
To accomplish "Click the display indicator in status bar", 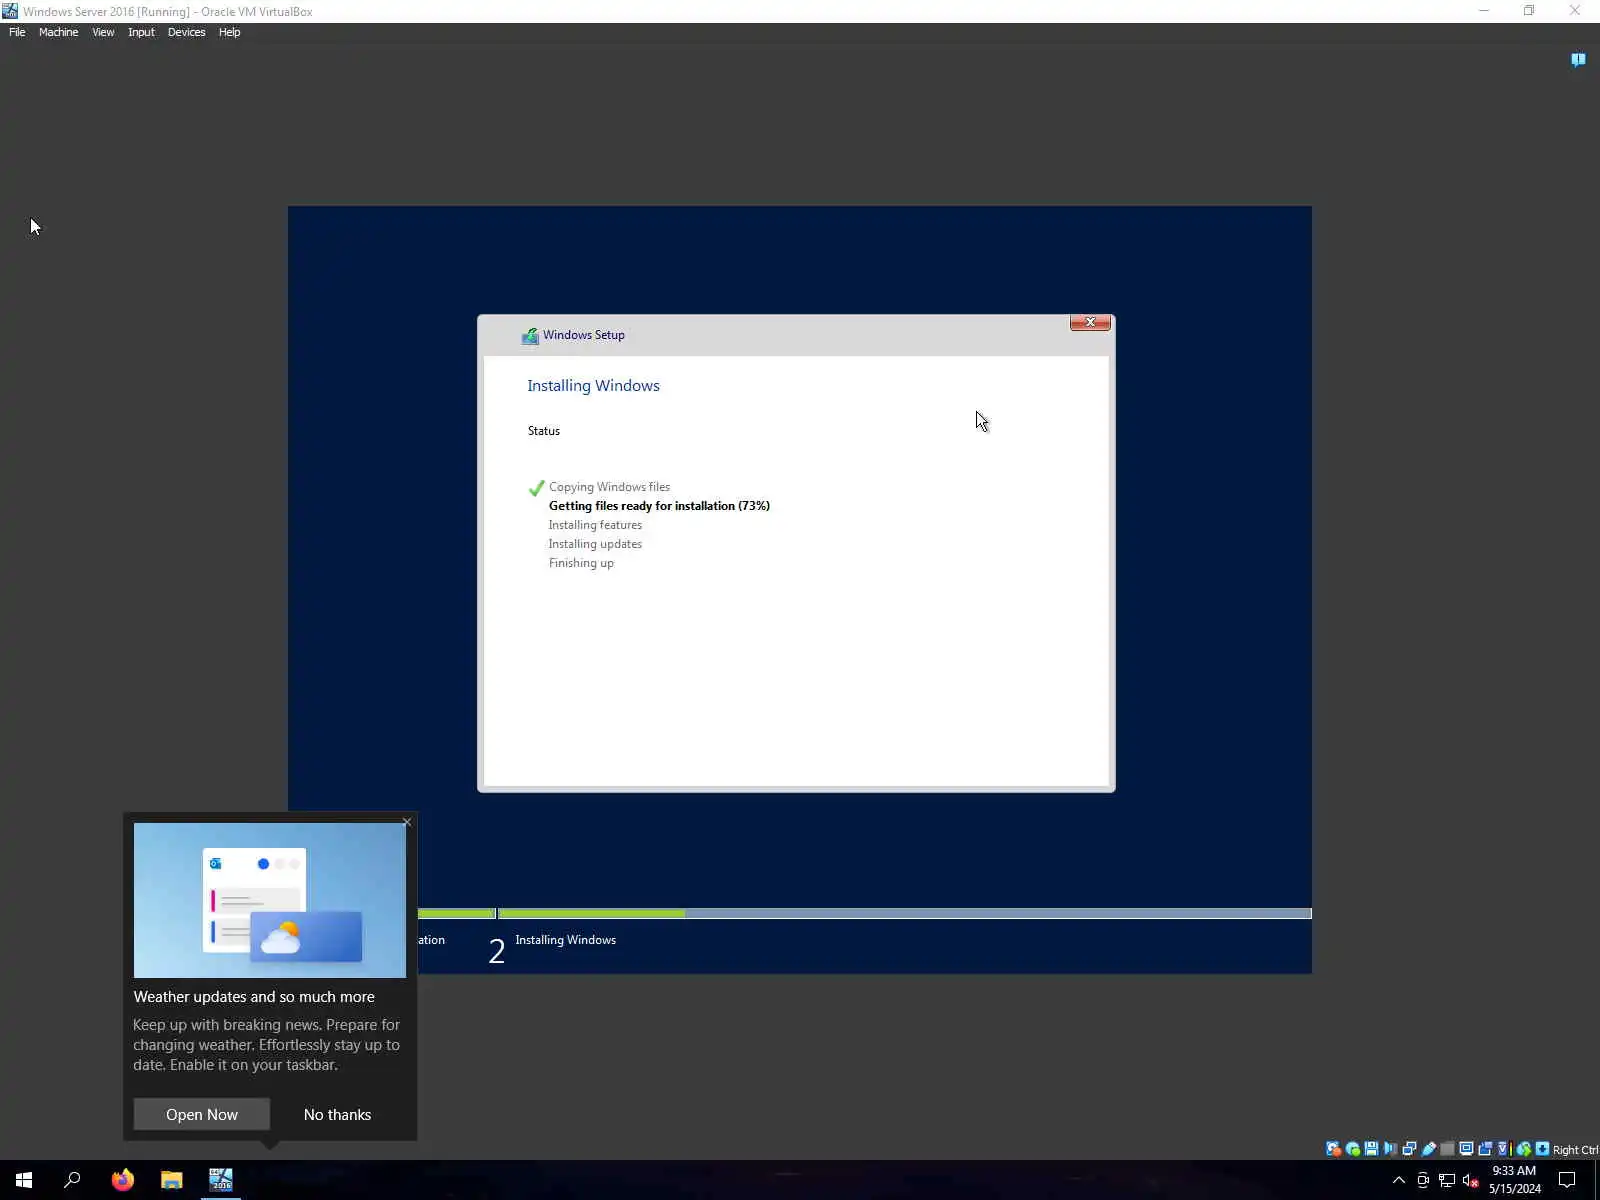I will click(1466, 1149).
